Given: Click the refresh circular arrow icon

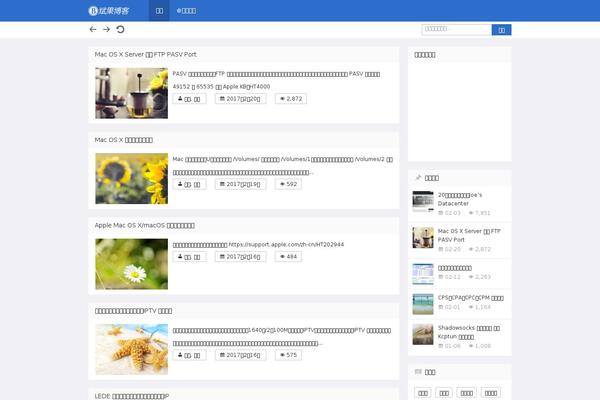Looking at the screenshot, I should click(120, 29).
